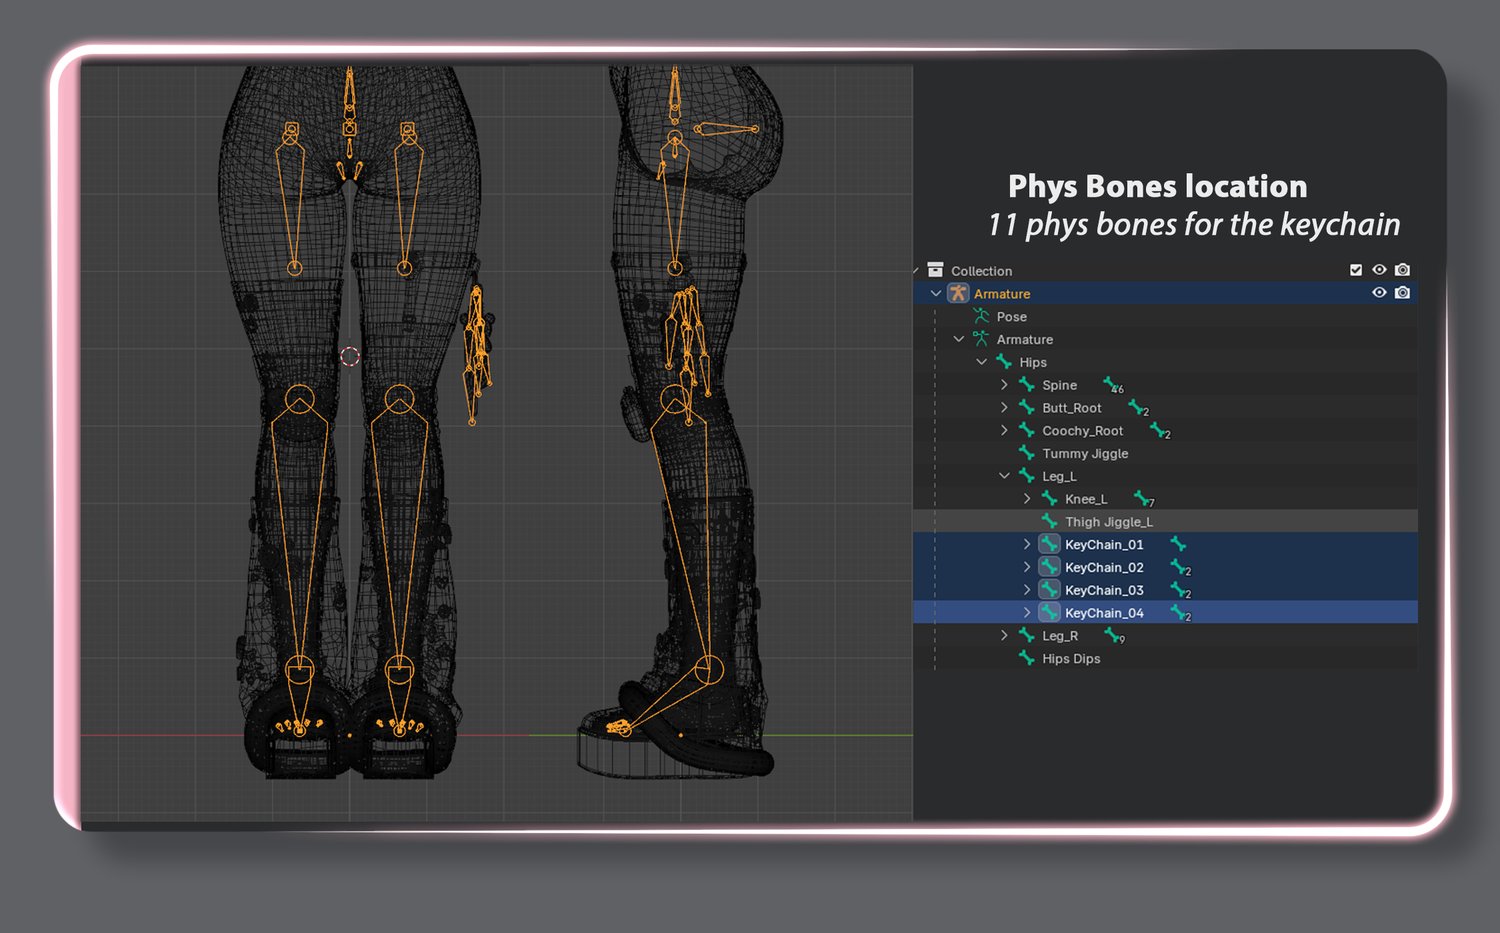1500x933 pixels.
Task: Select the Tummy Jiggle bone
Action: point(1085,454)
